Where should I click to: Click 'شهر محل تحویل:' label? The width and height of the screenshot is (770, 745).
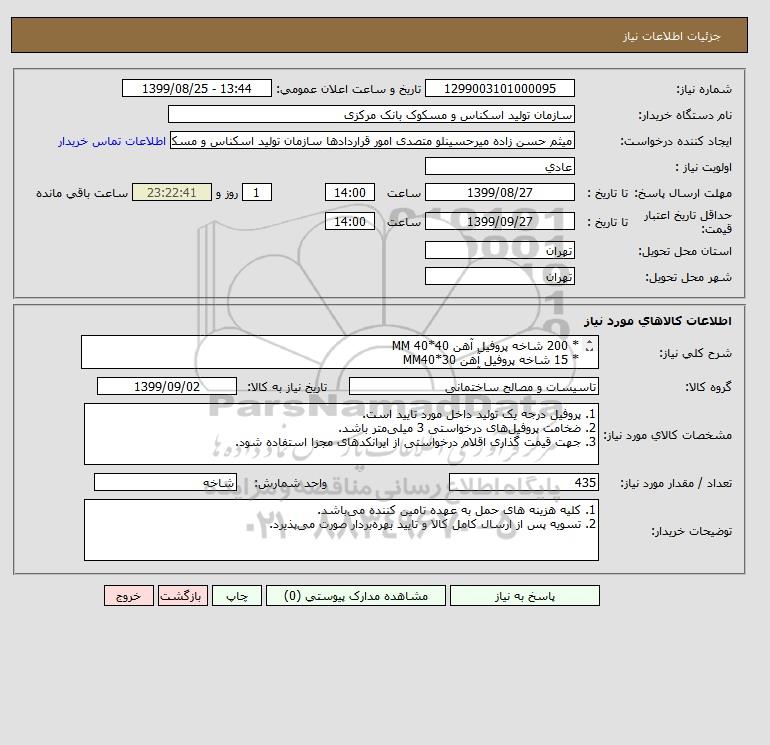[688, 277]
